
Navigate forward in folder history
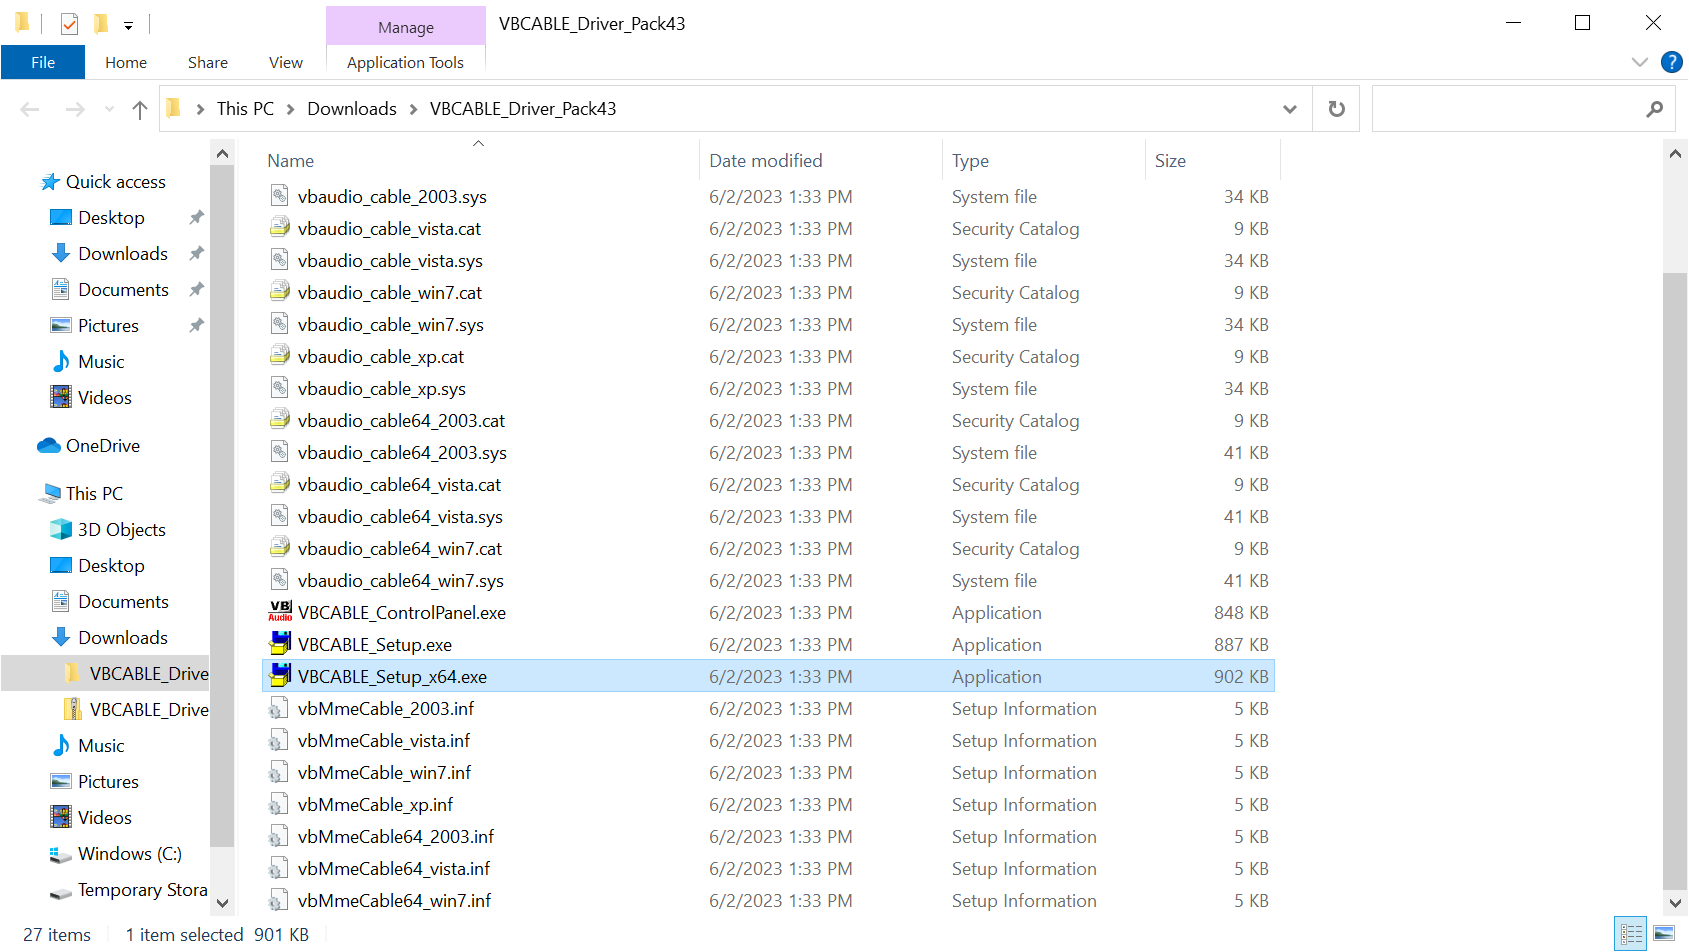pyautogui.click(x=75, y=109)
